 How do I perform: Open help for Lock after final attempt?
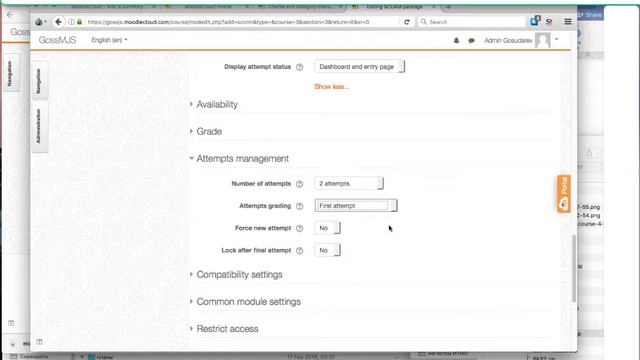point(300,251)
